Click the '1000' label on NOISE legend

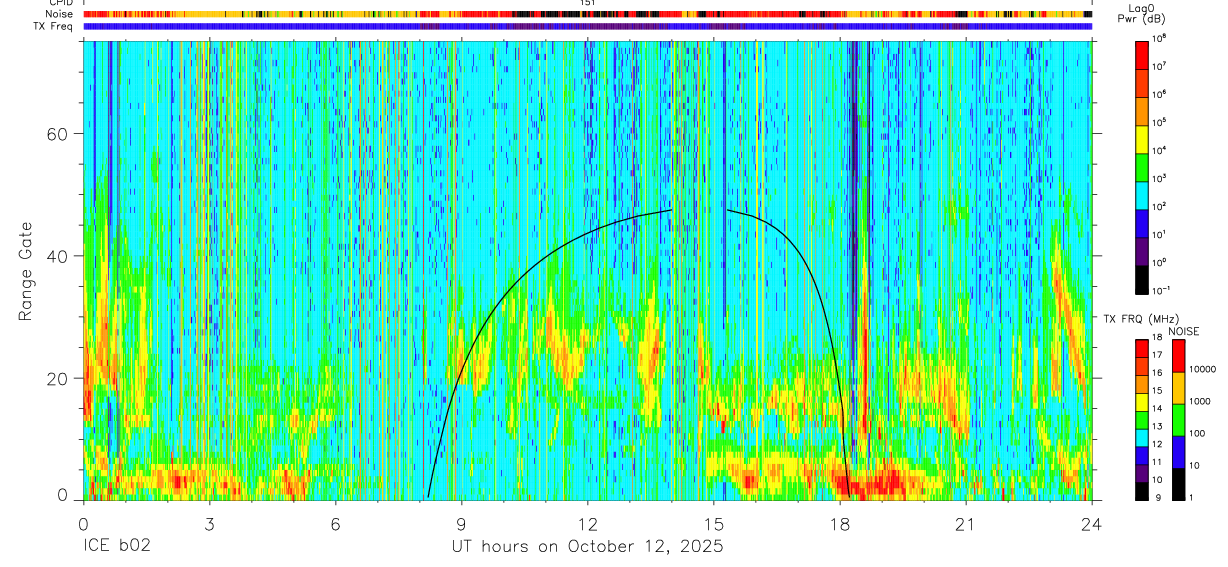point(1202,402)
